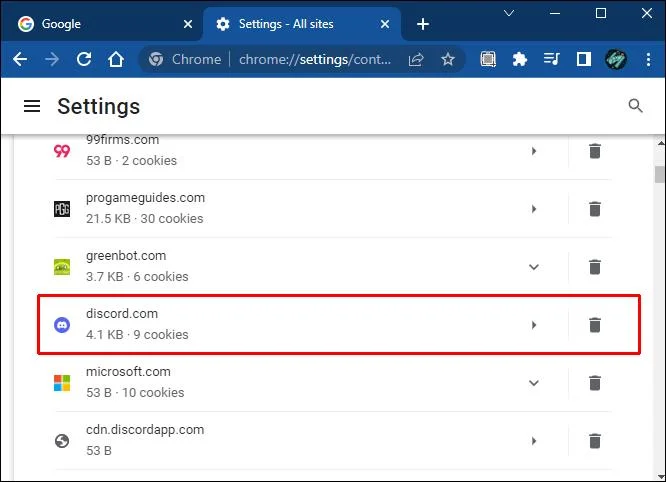This screenshot has height=482, width=666.
Task: Click the browser forward arrow
Action: point(52,59)
